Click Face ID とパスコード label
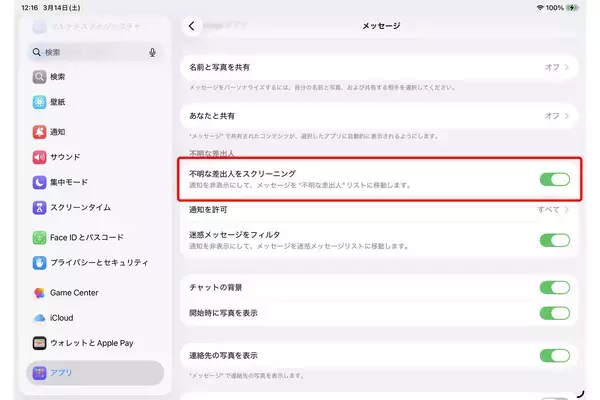 pos(87,238)
